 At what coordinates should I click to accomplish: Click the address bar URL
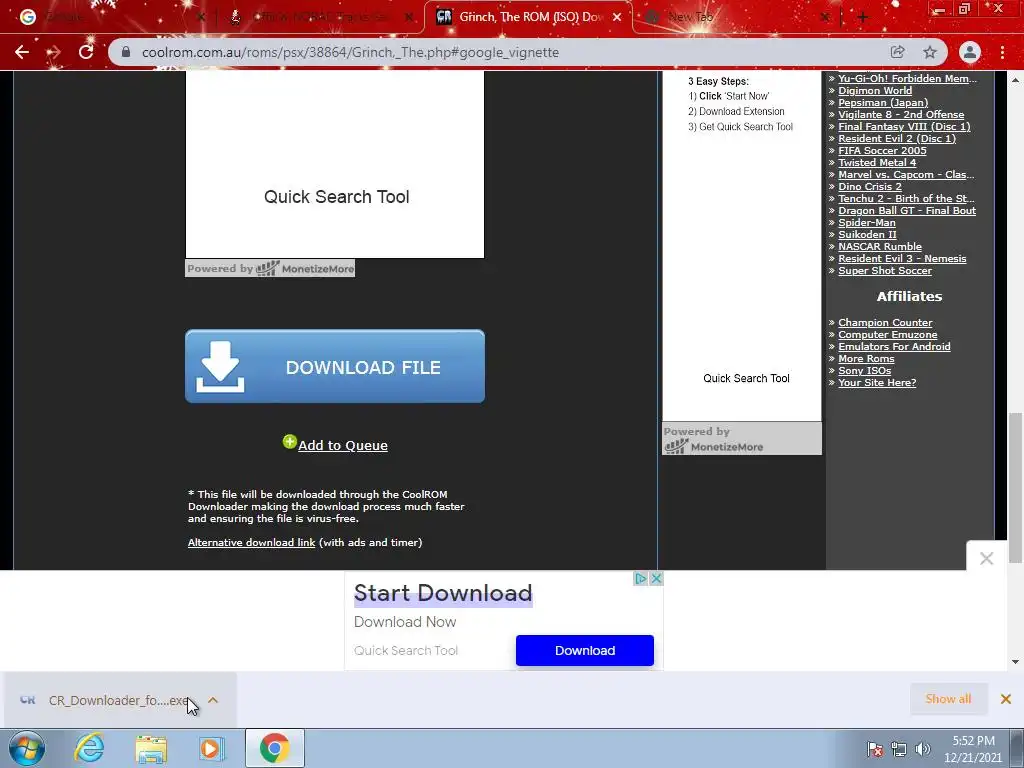click(x=350, y=52)
